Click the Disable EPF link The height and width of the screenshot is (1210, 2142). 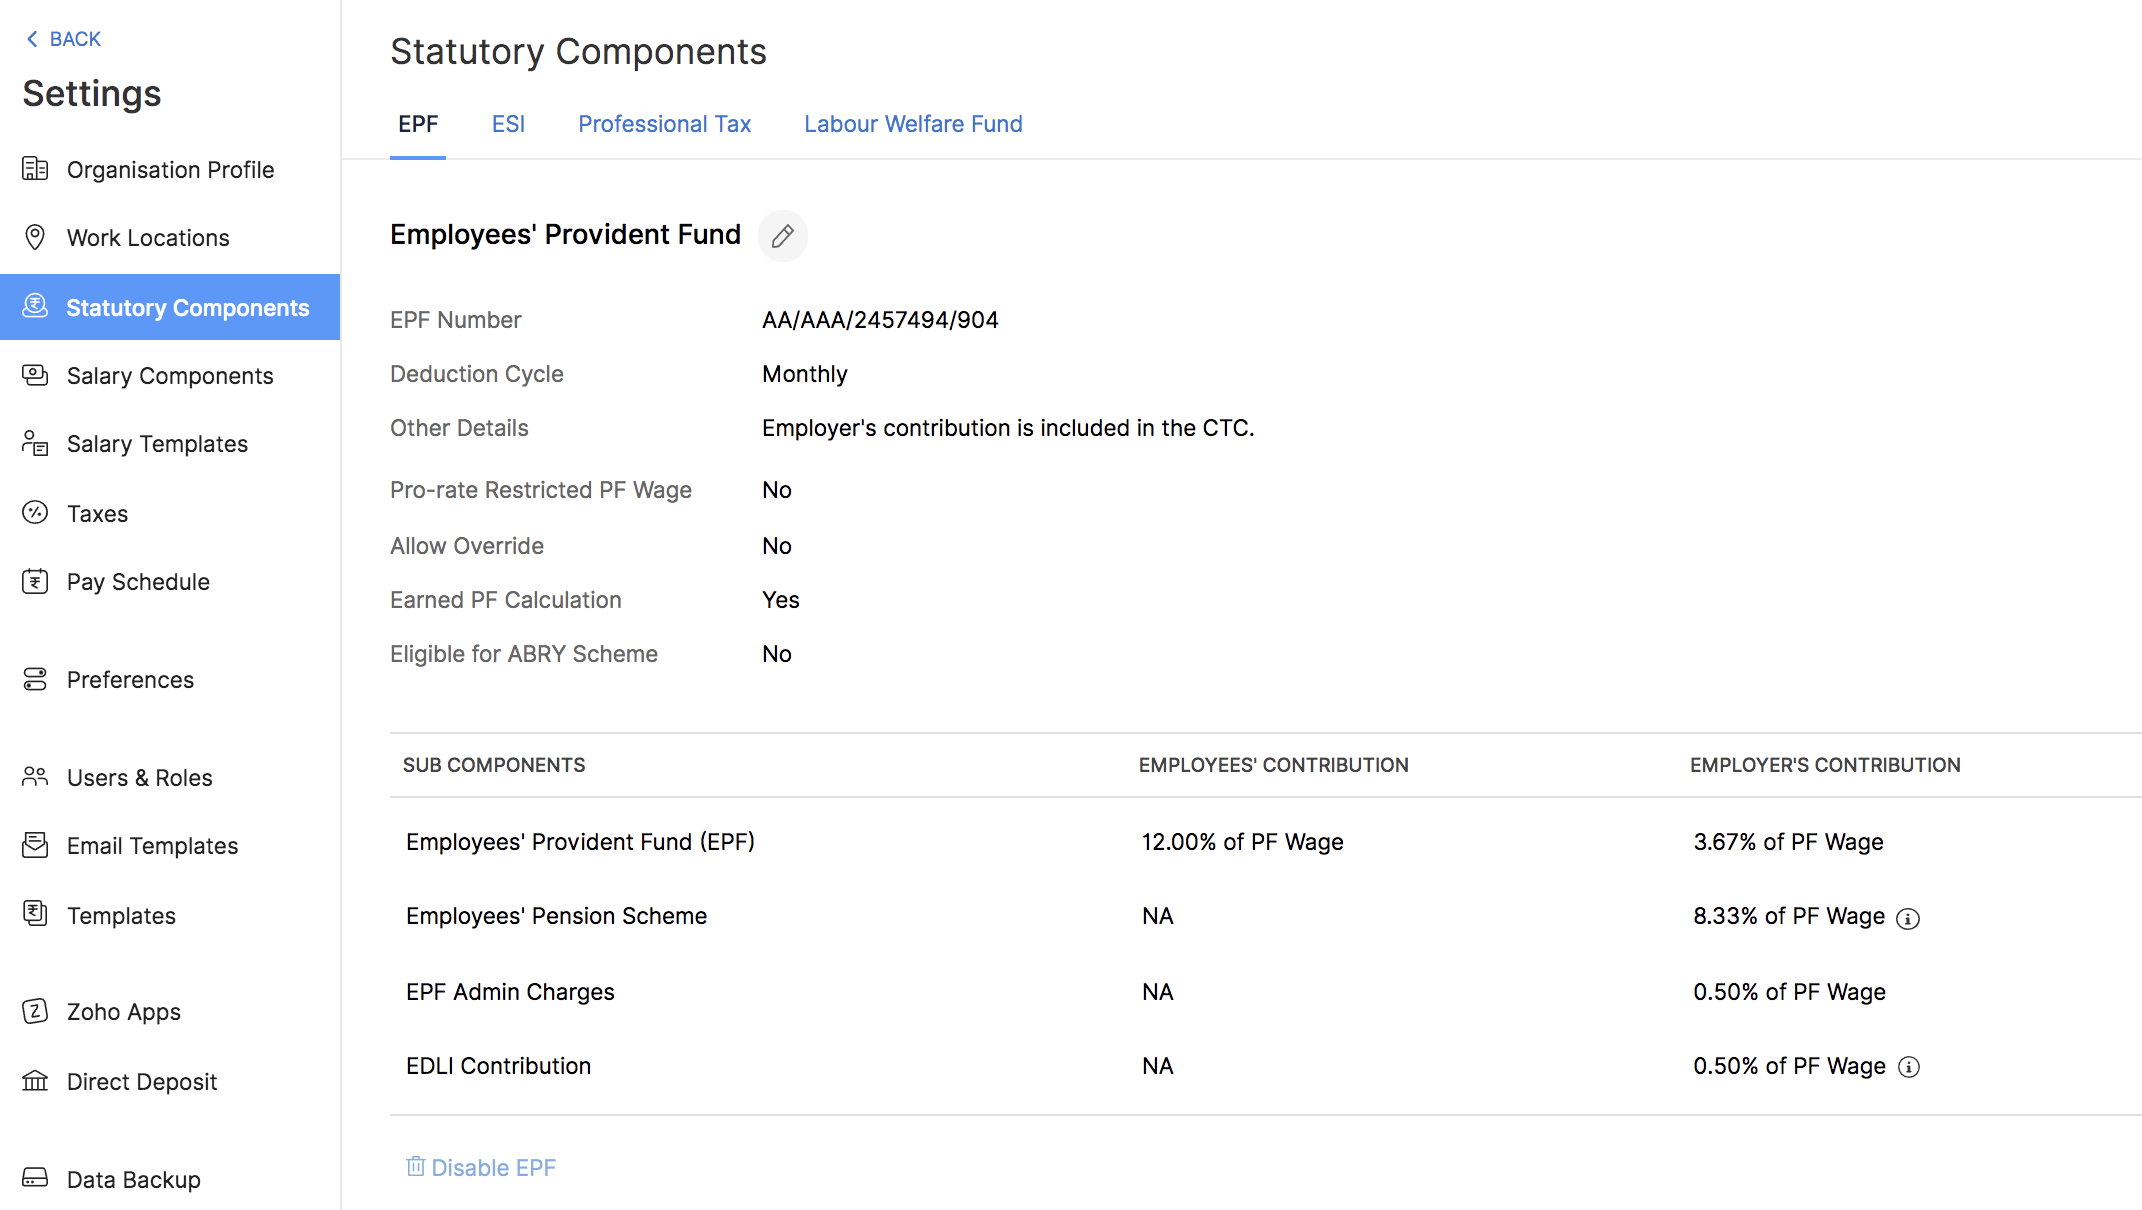[x=481, y=1167]
